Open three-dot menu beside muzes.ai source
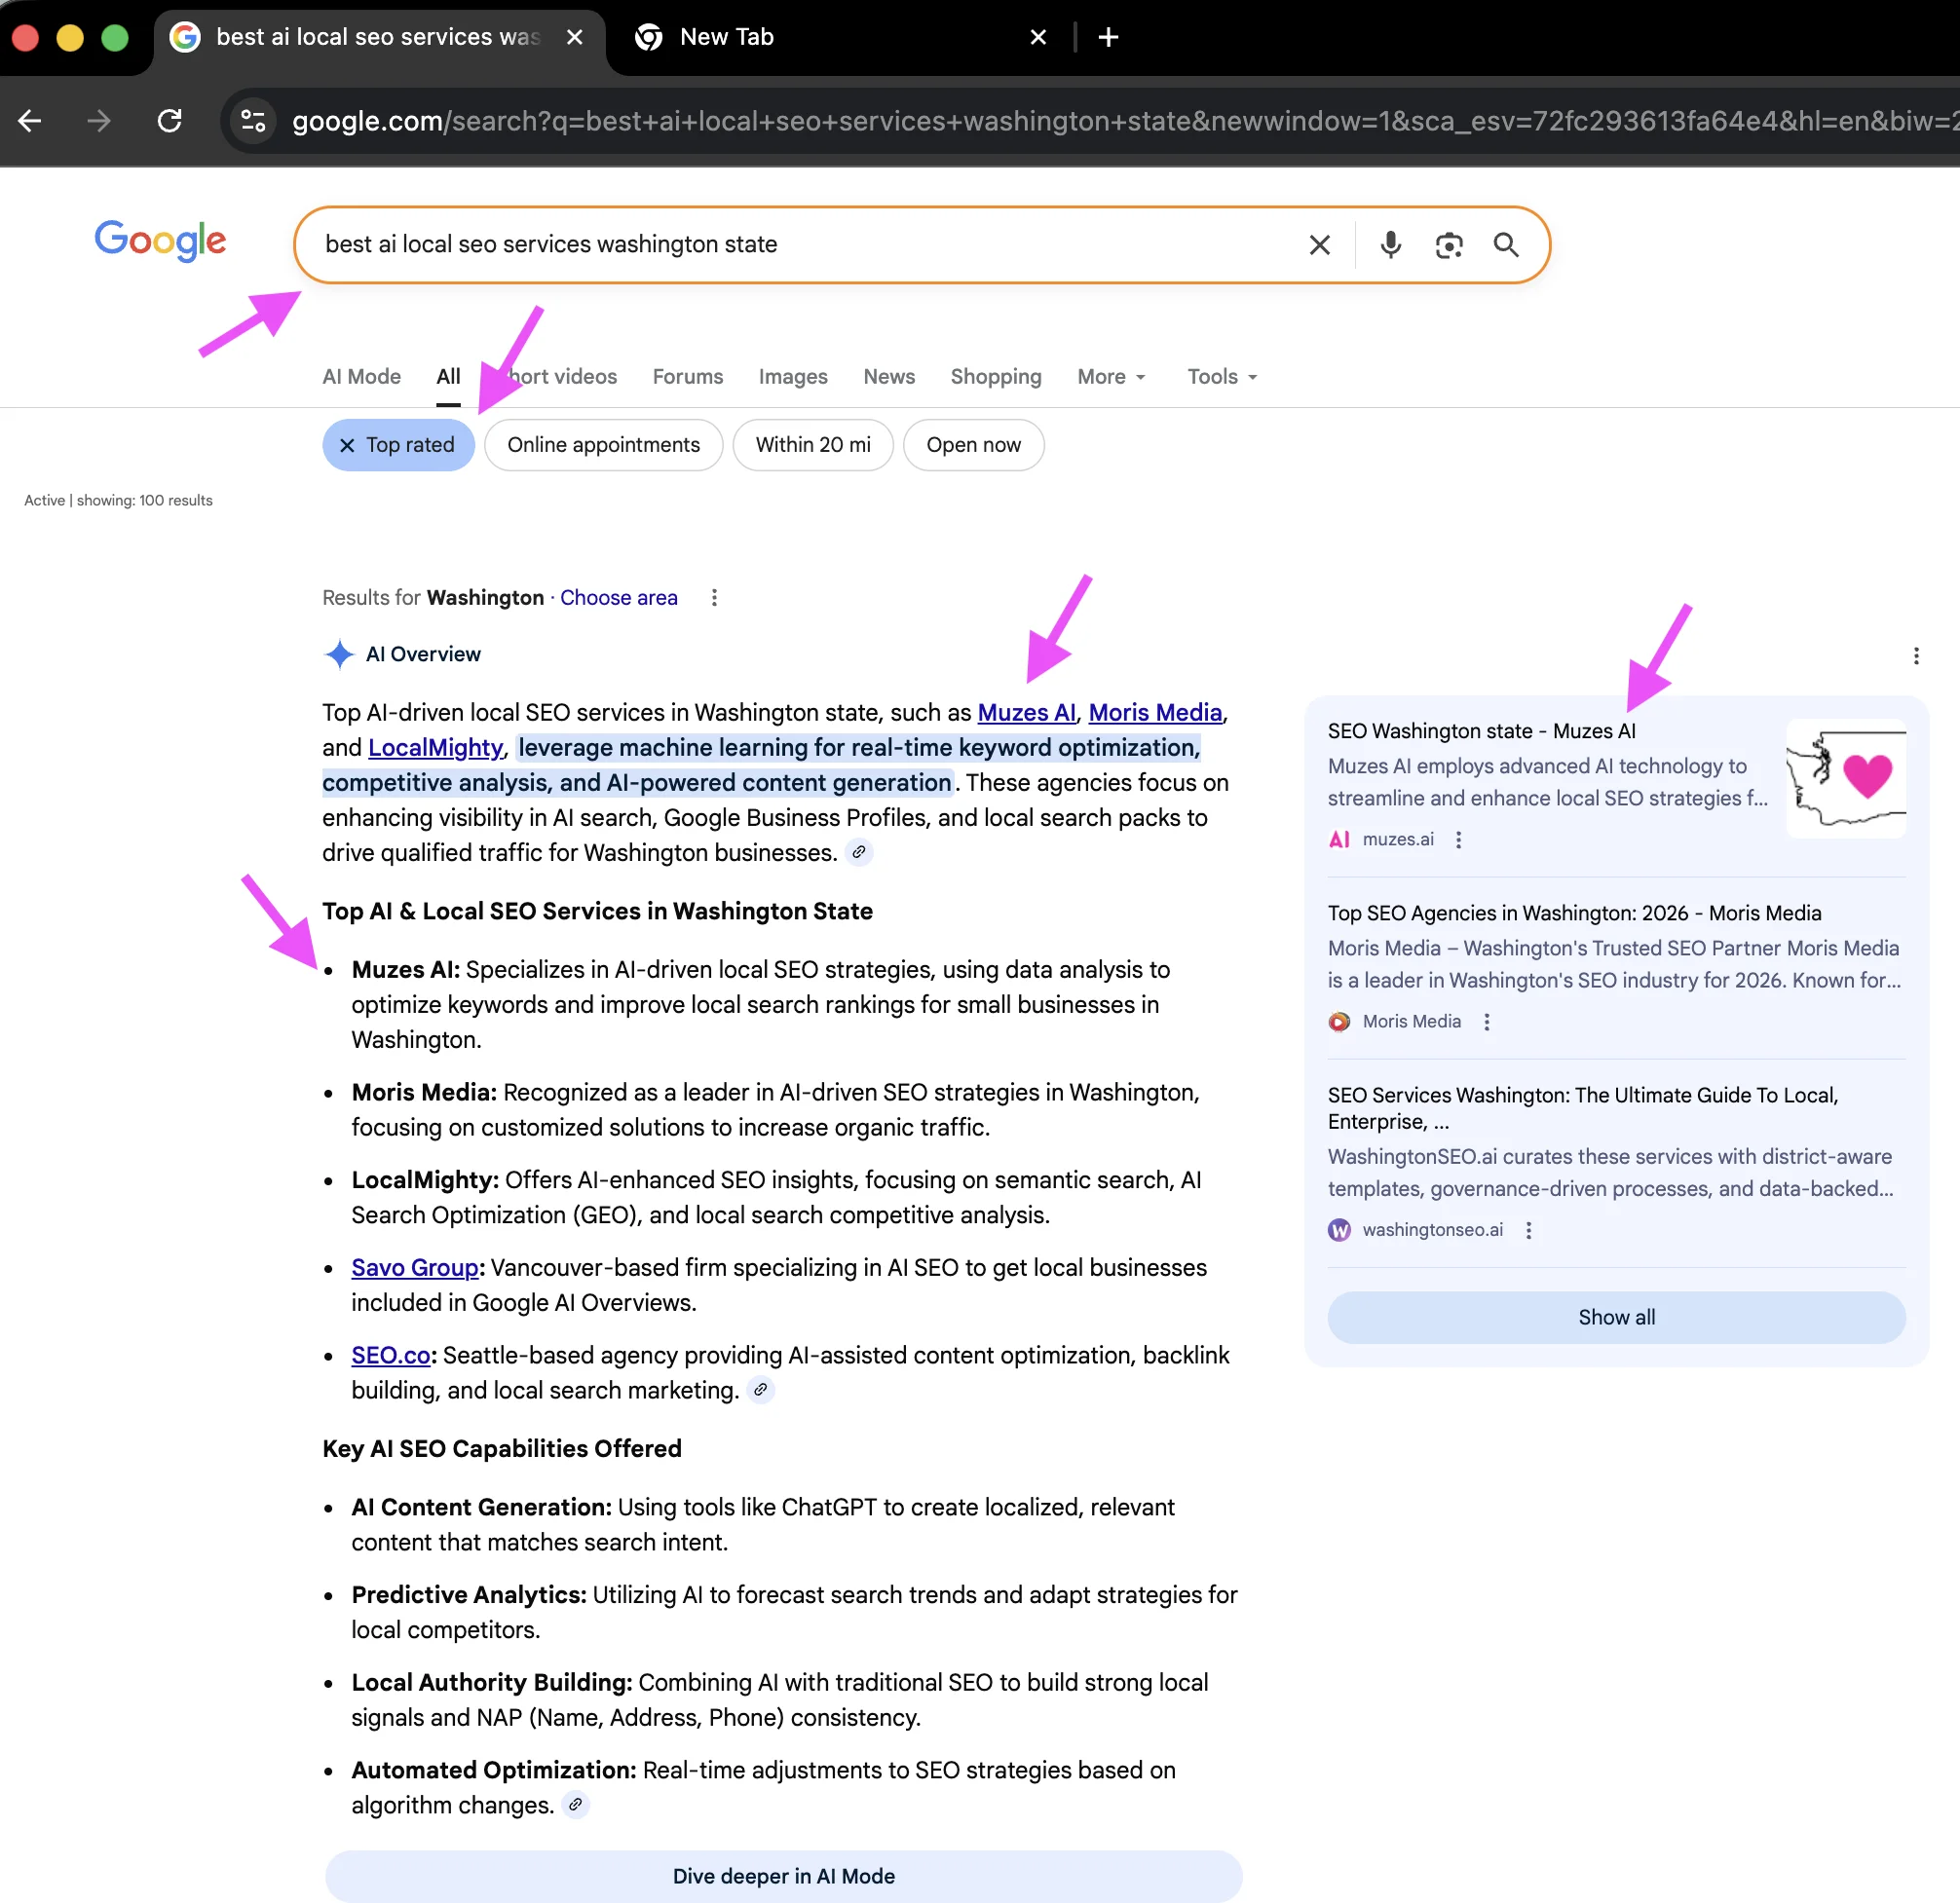Screen dimensions: 1960x1903 [x=1458, y=840]
